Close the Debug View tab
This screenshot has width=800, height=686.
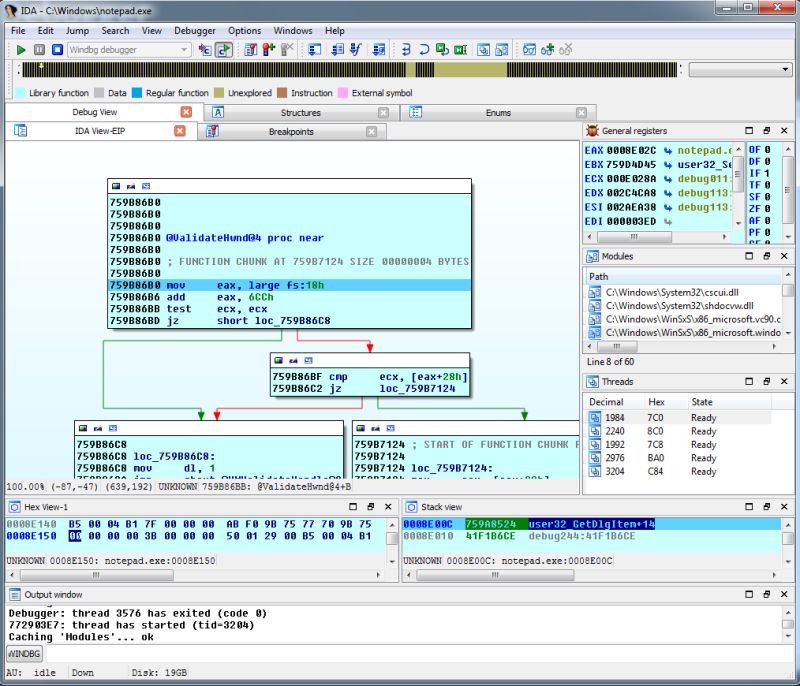[x=186, y=112]
